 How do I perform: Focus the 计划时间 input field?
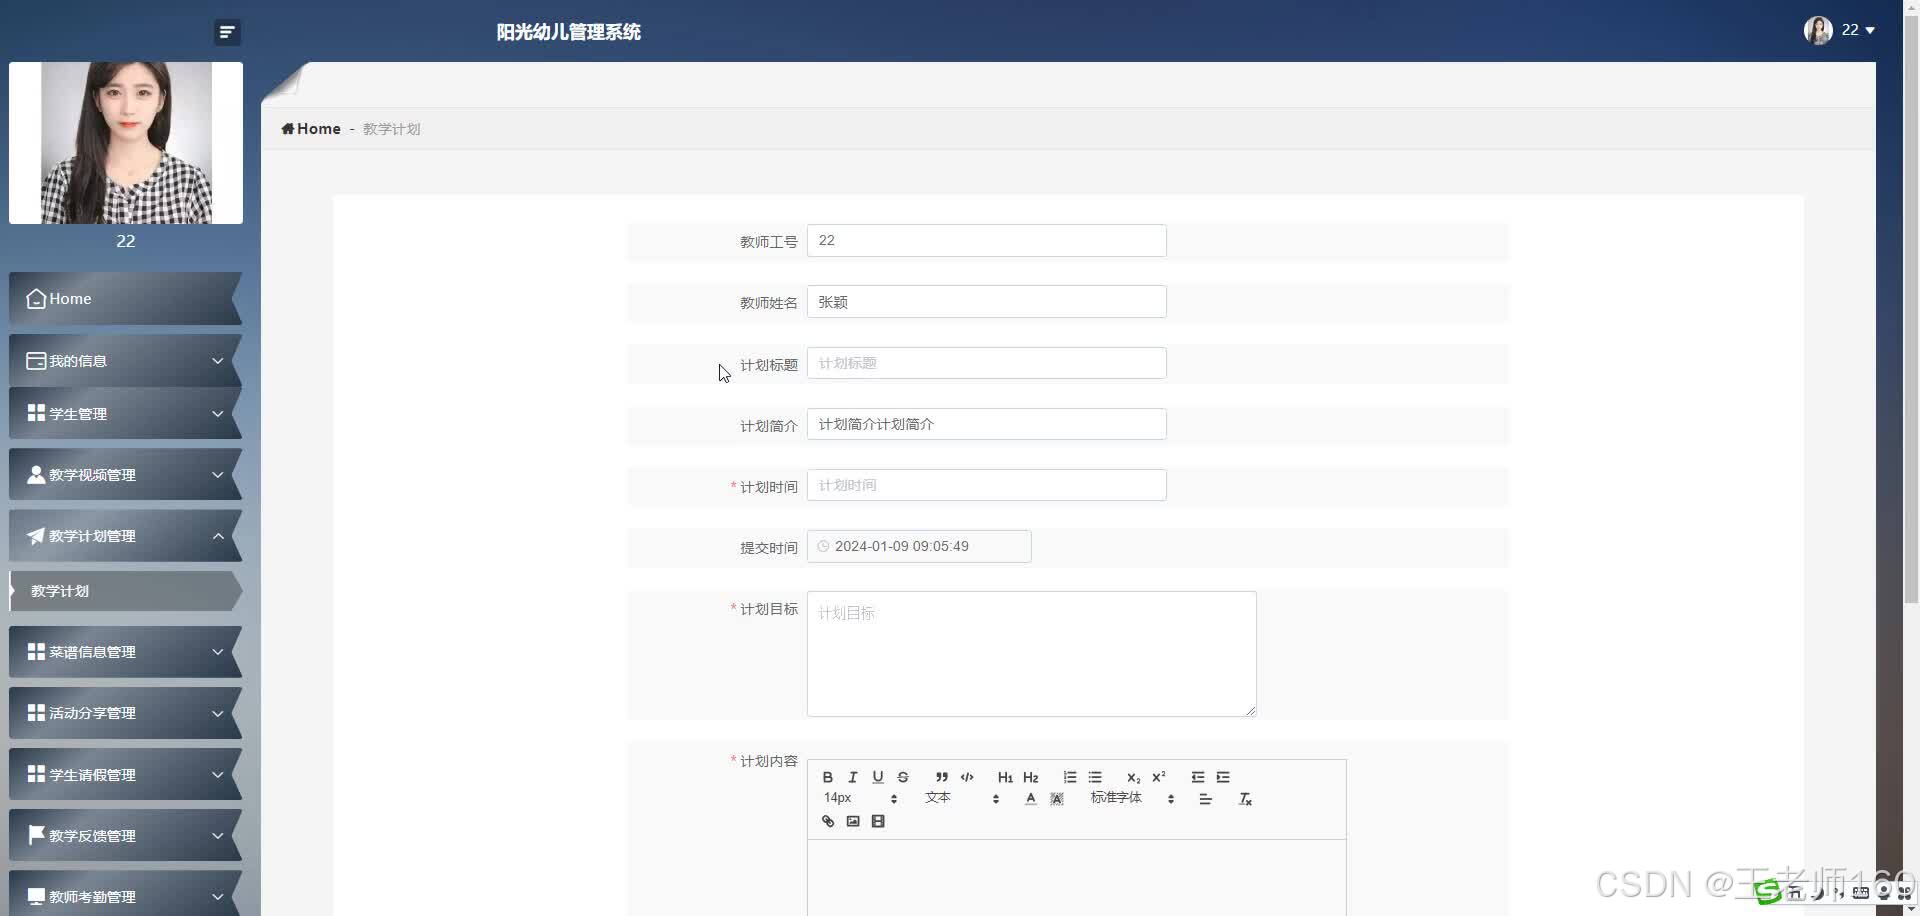(x=986, y=485)
